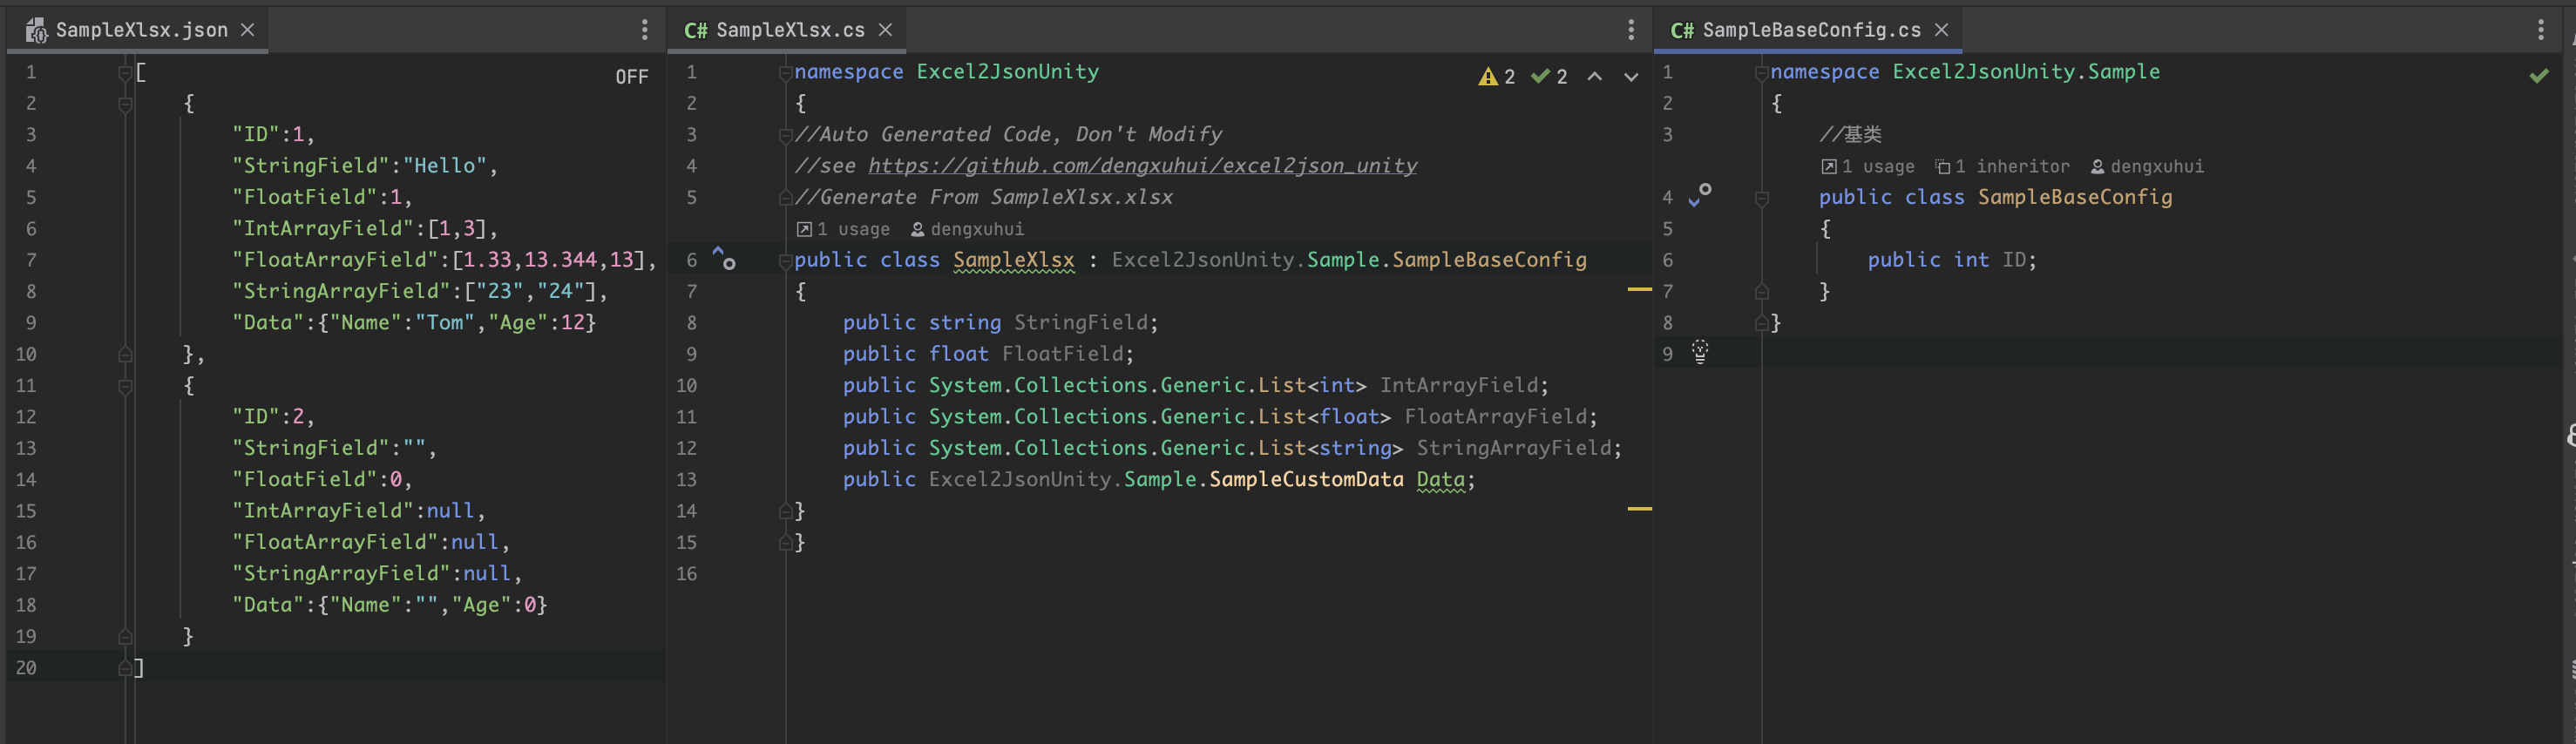
Task: Click line number 20 in the JSON gutter
Action: (x=26, y=667)
